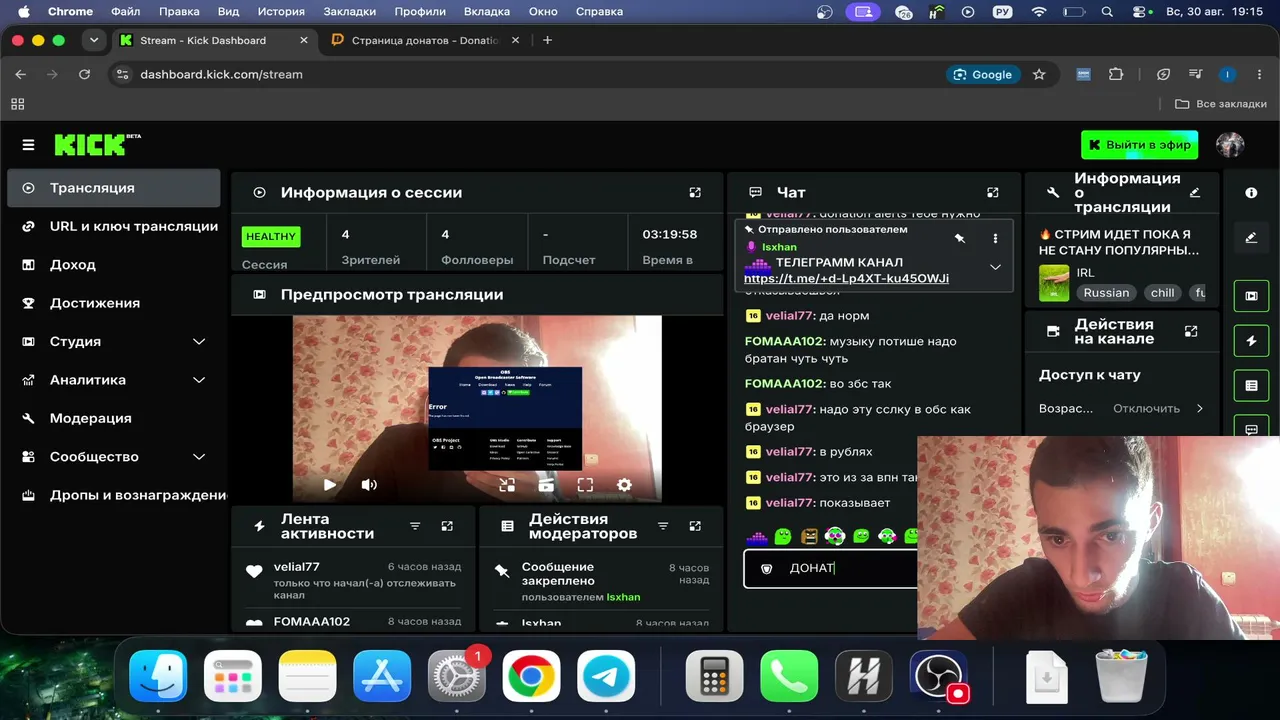This screenshot has height=720, width=1280.
Task: Expand the Студия sidebar section
Action: coord(114,341)
